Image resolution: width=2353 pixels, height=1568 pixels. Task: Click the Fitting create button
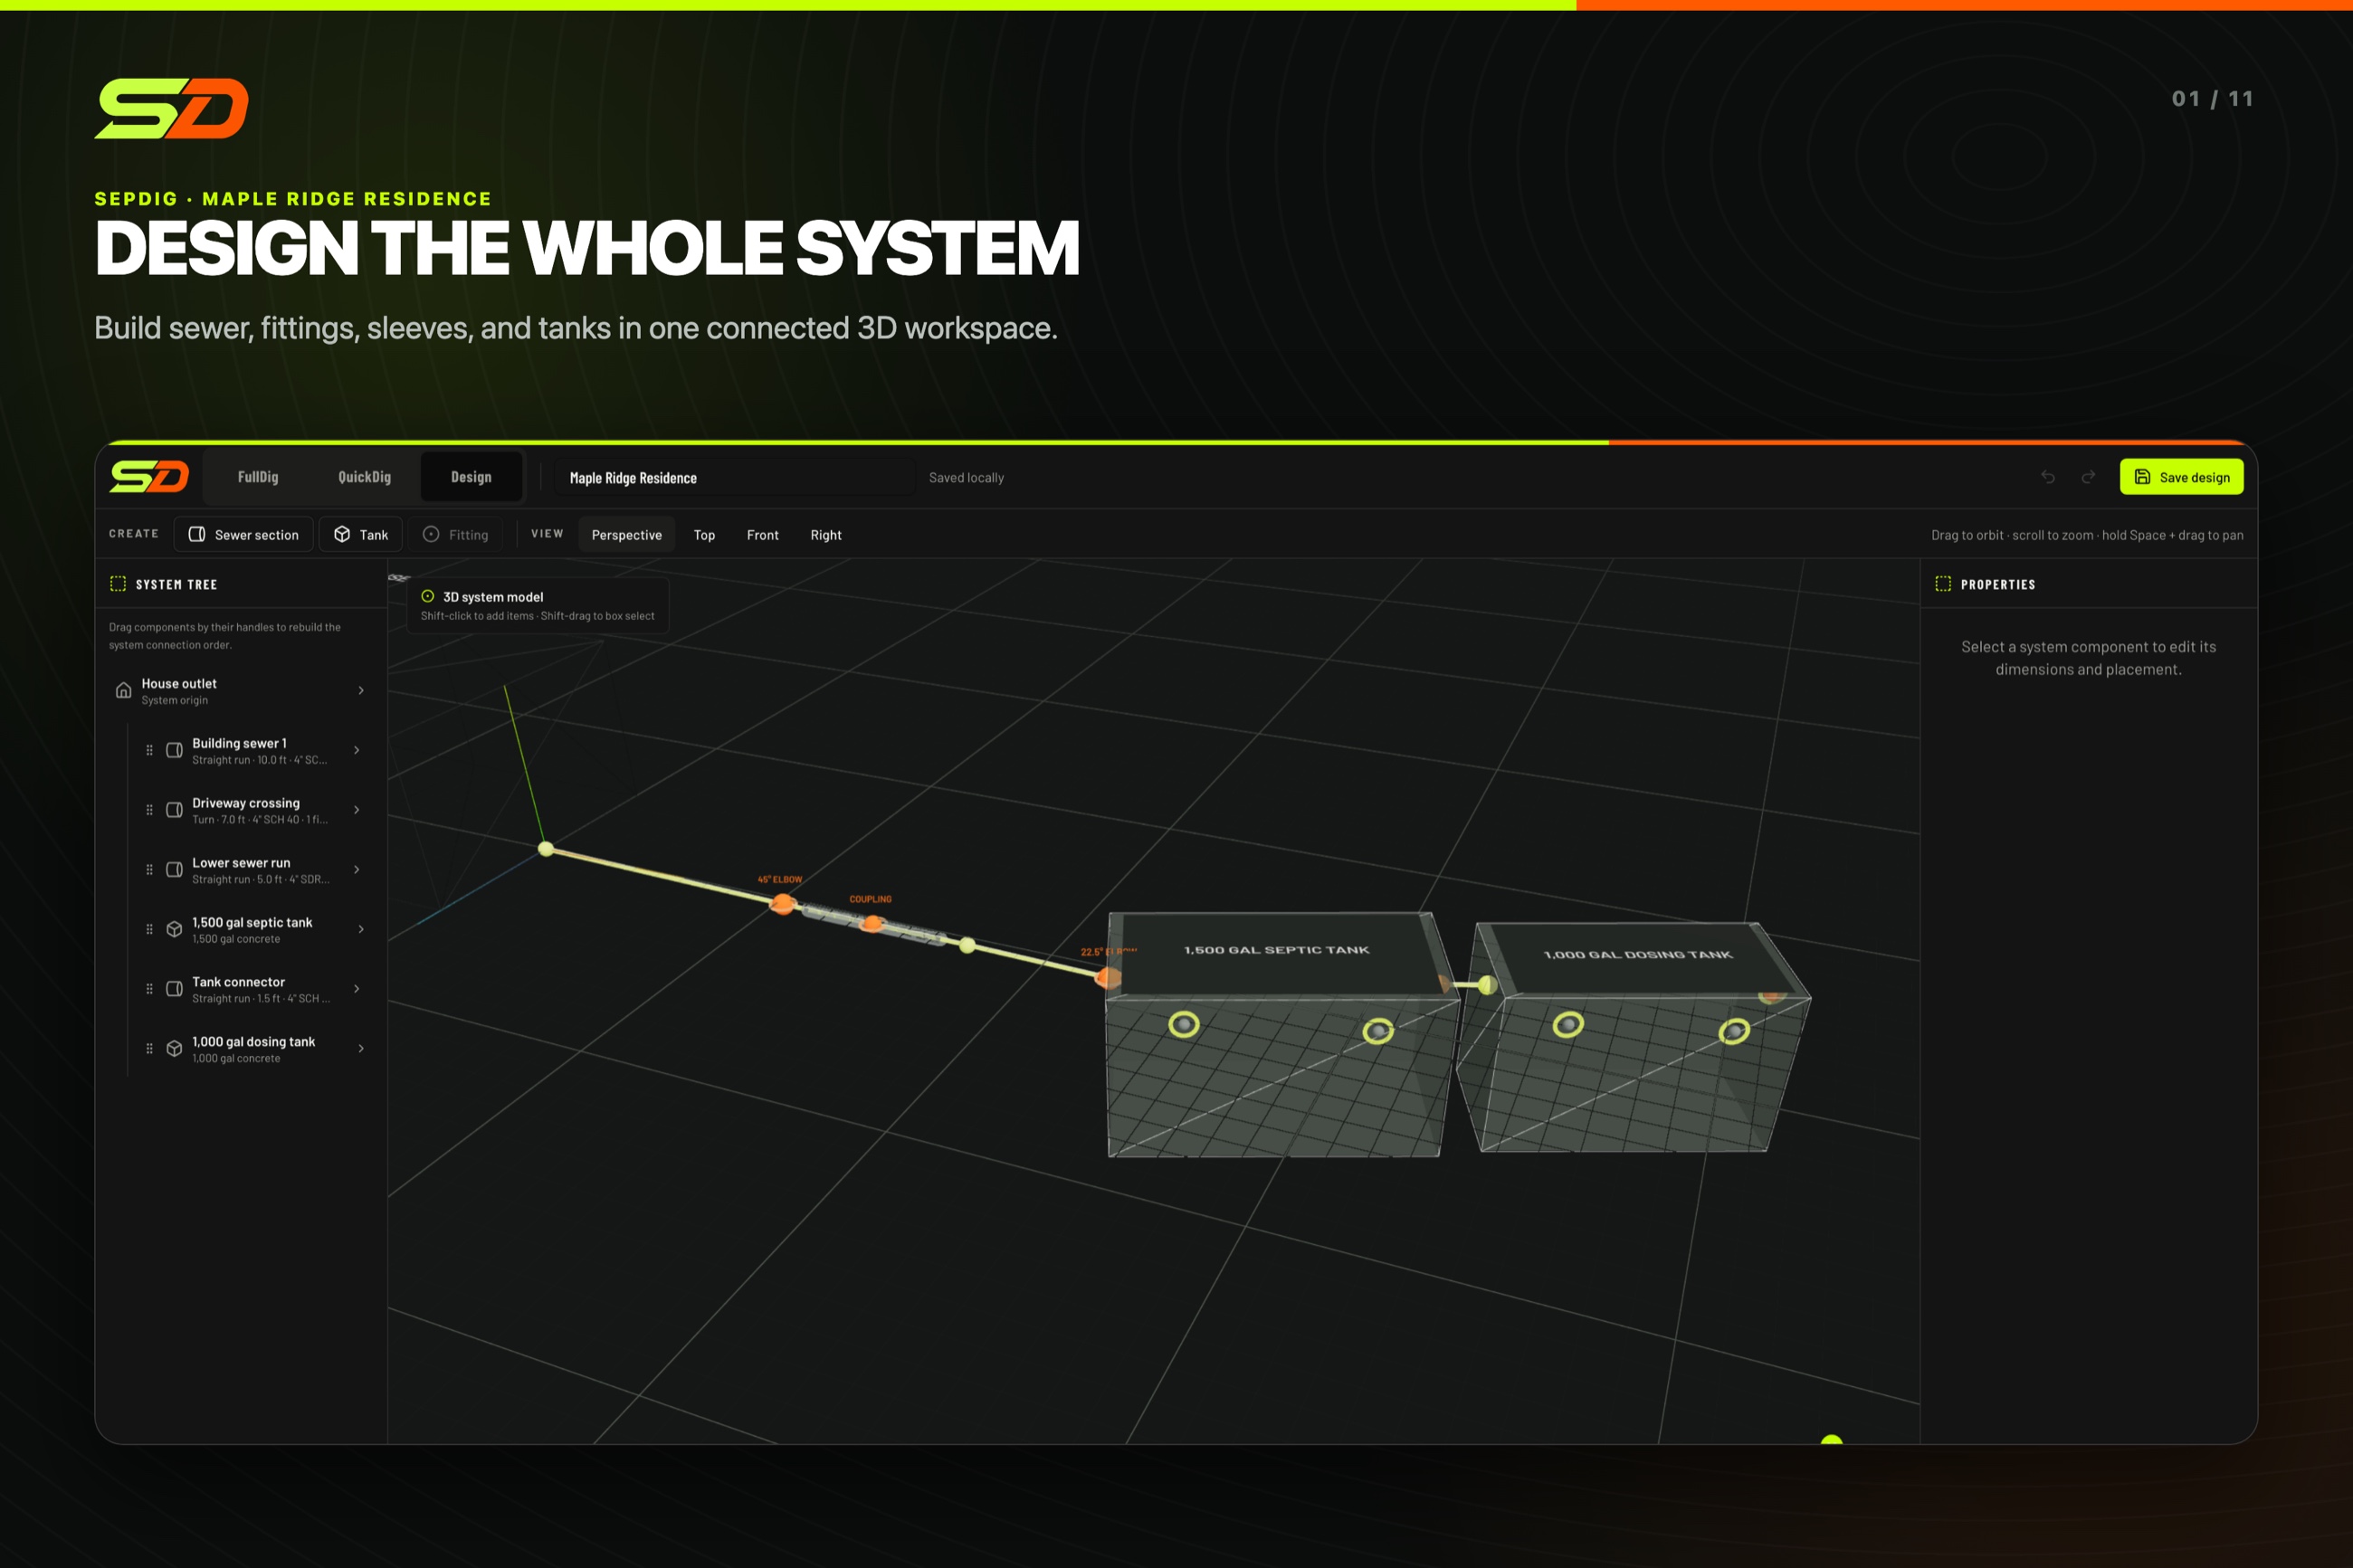[x=456, y=535]
